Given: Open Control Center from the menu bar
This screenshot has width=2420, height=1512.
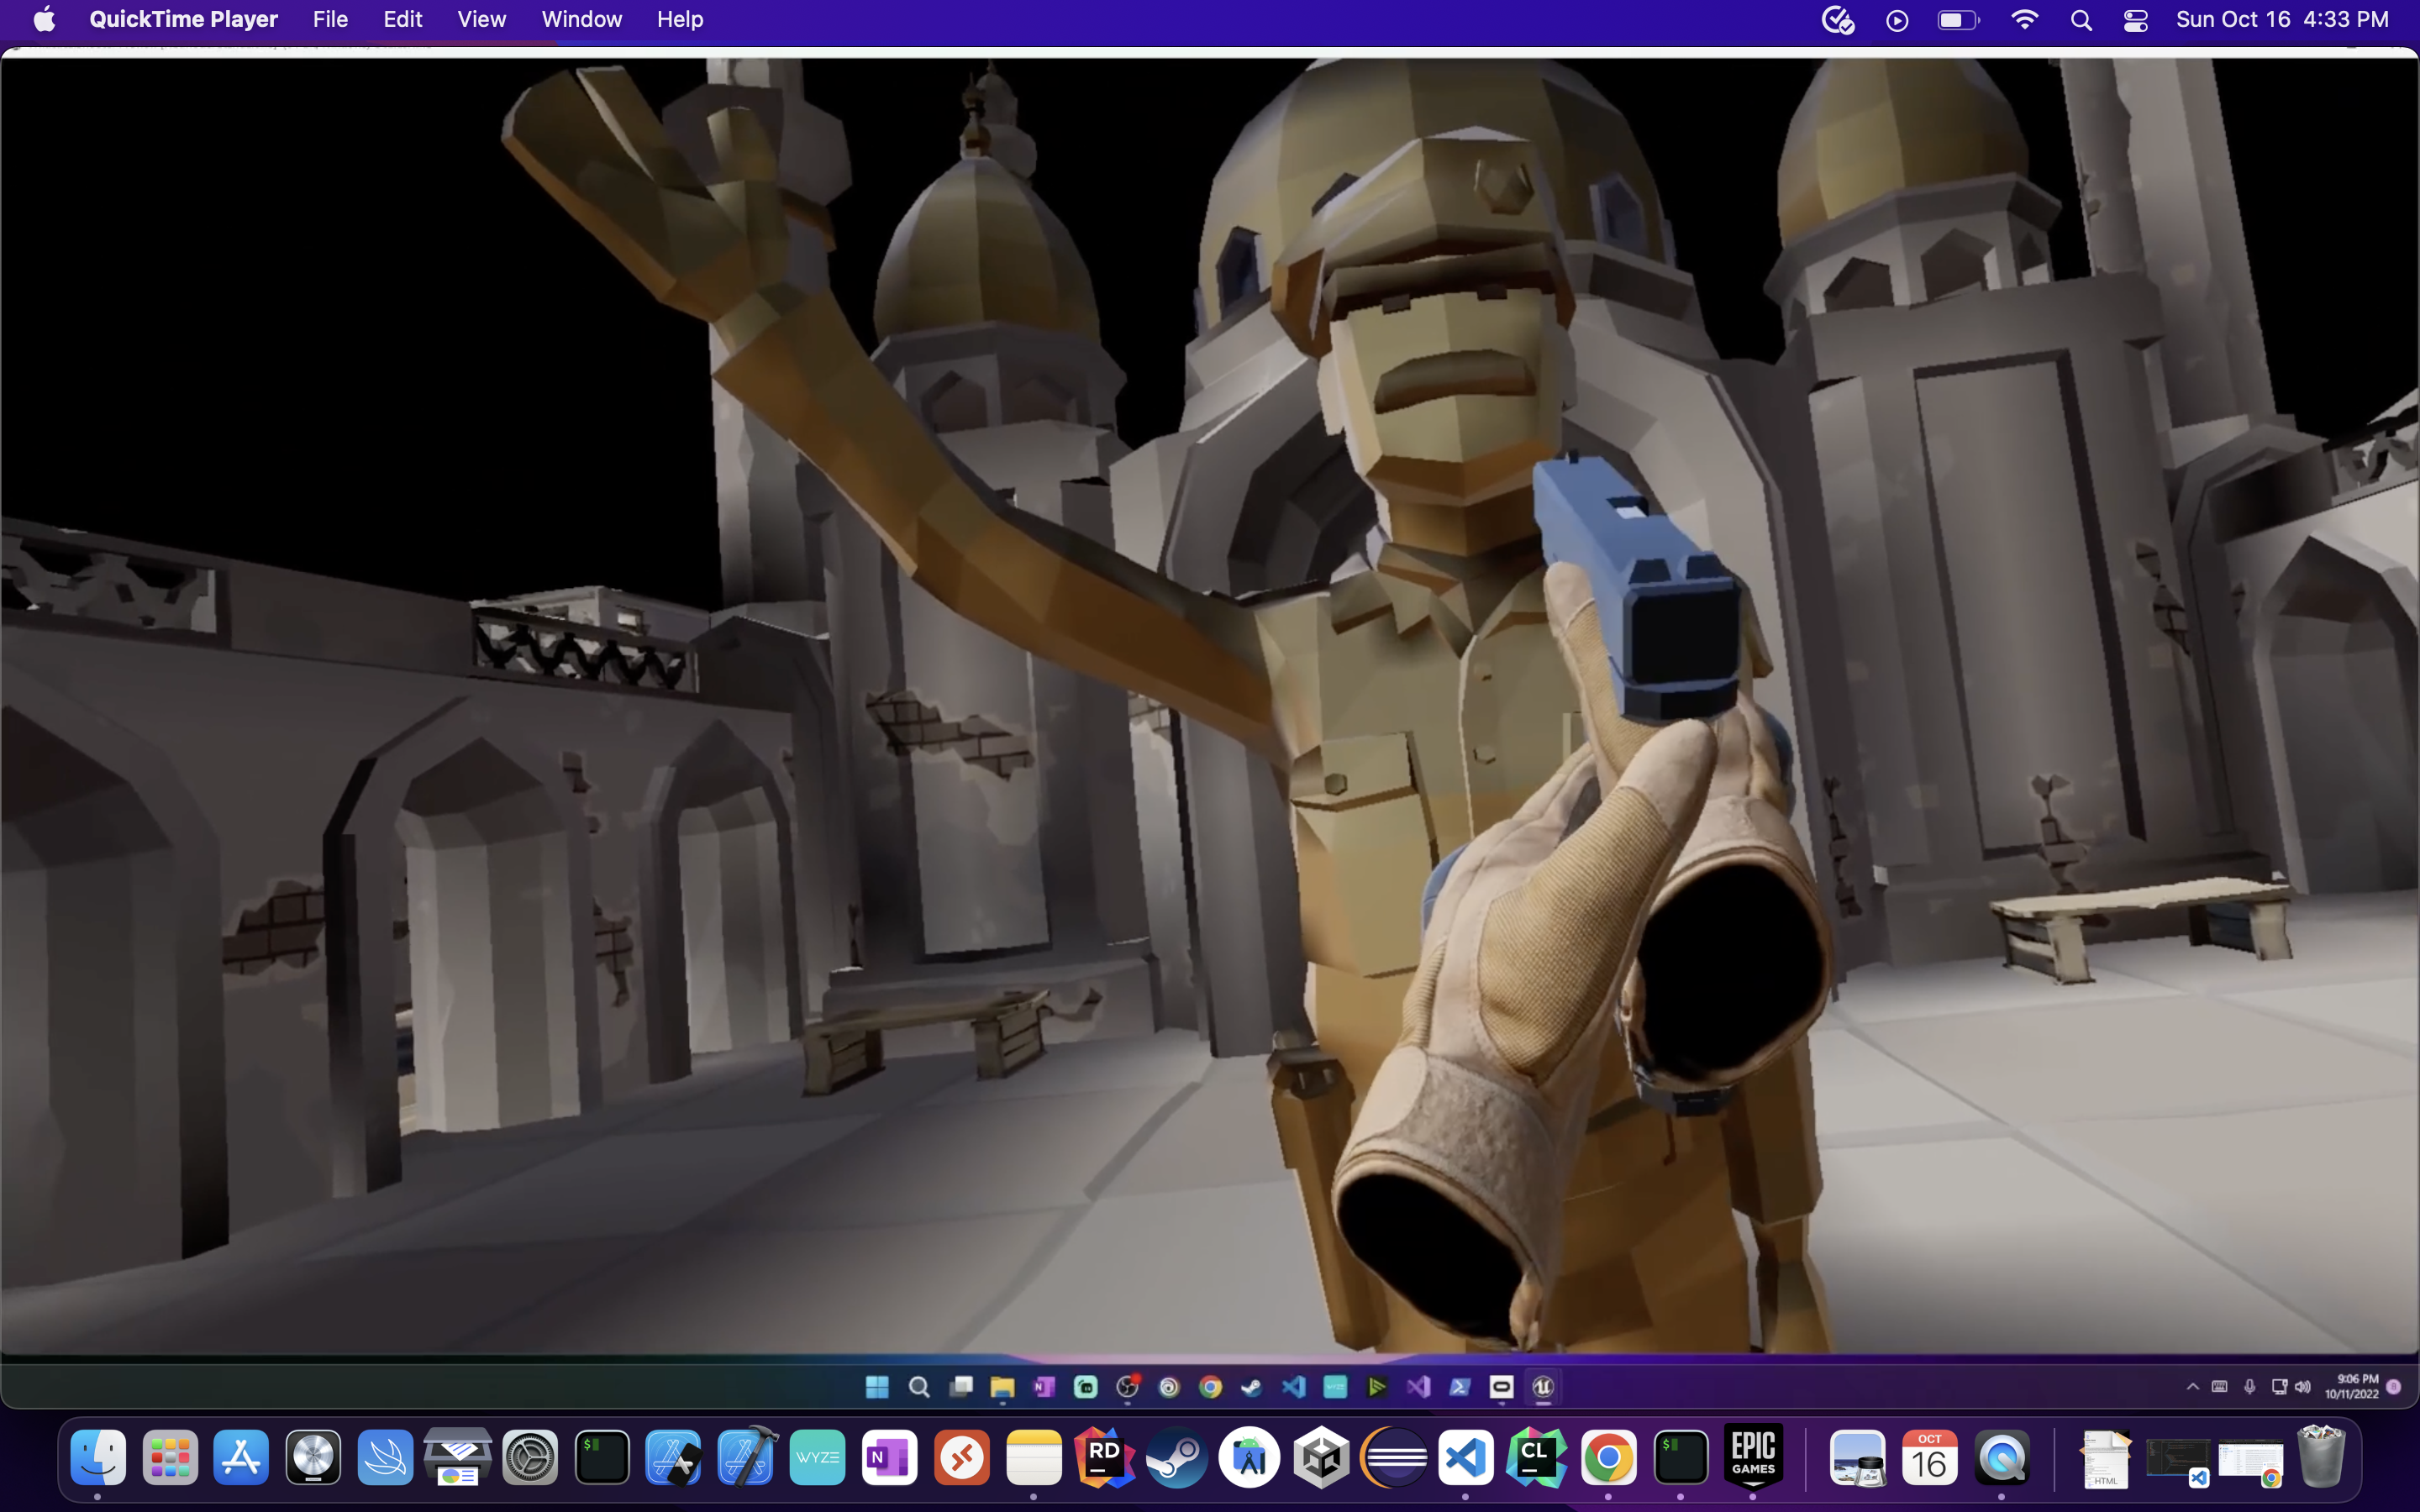Looking at the screenshot, I should coord(2135,20).
